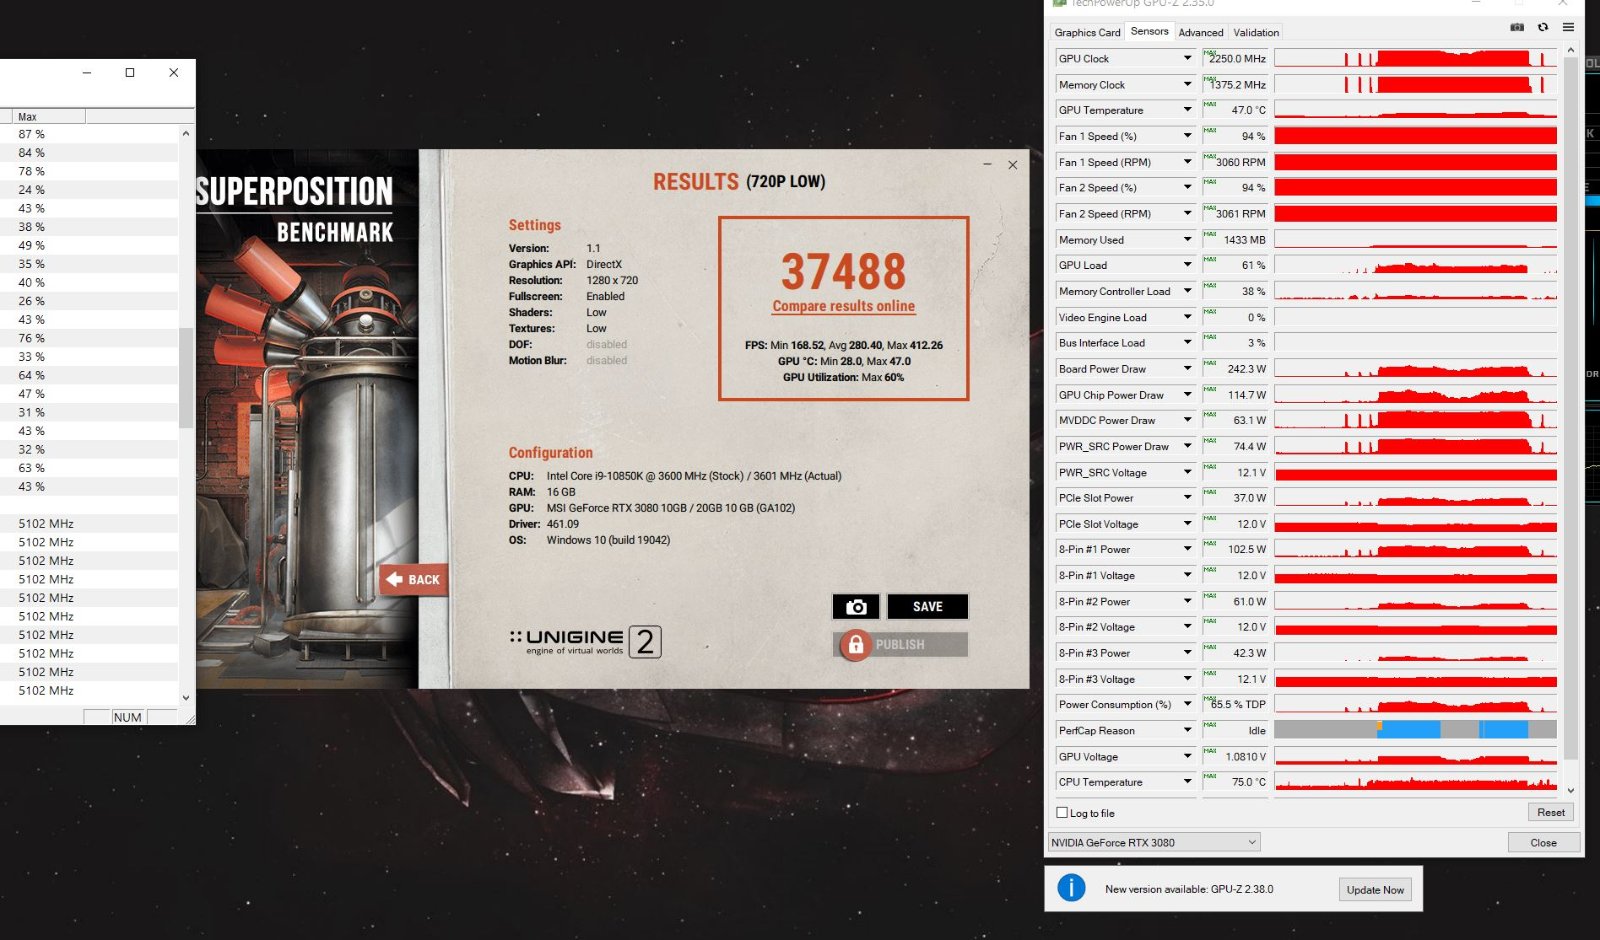Click the GPU-Z refresh icon

pyautogui.click(x=1543, y=27)
